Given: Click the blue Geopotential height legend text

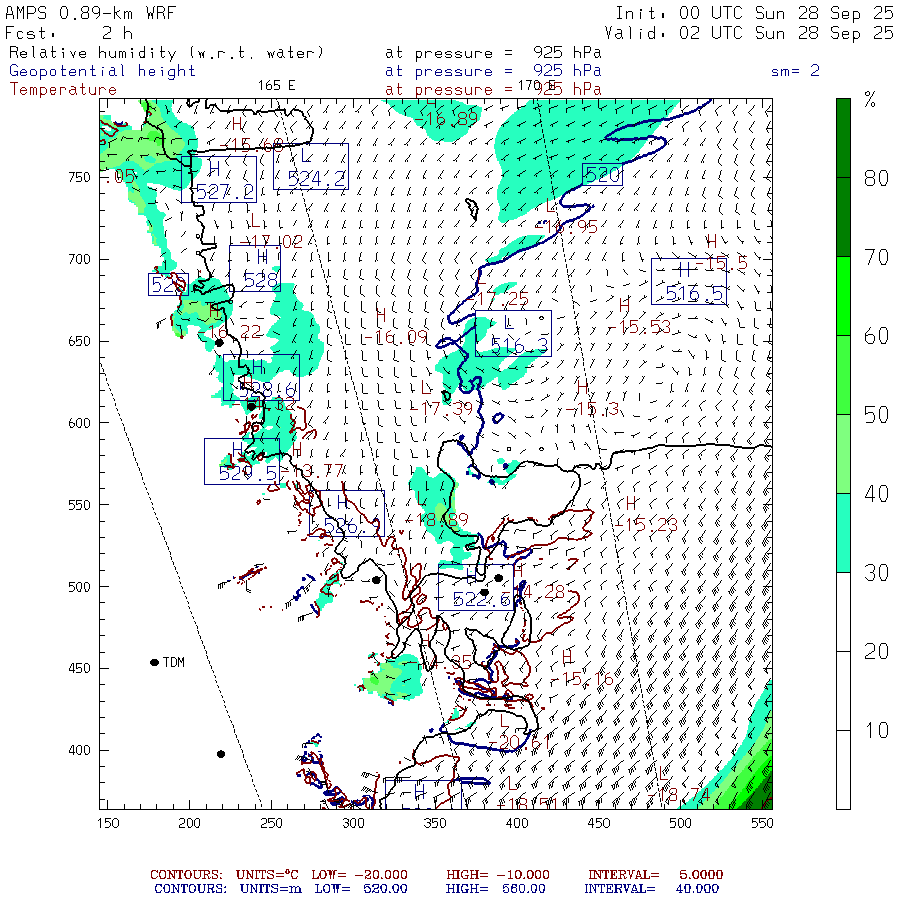Looking at the screenshot, I should (103, 71).
